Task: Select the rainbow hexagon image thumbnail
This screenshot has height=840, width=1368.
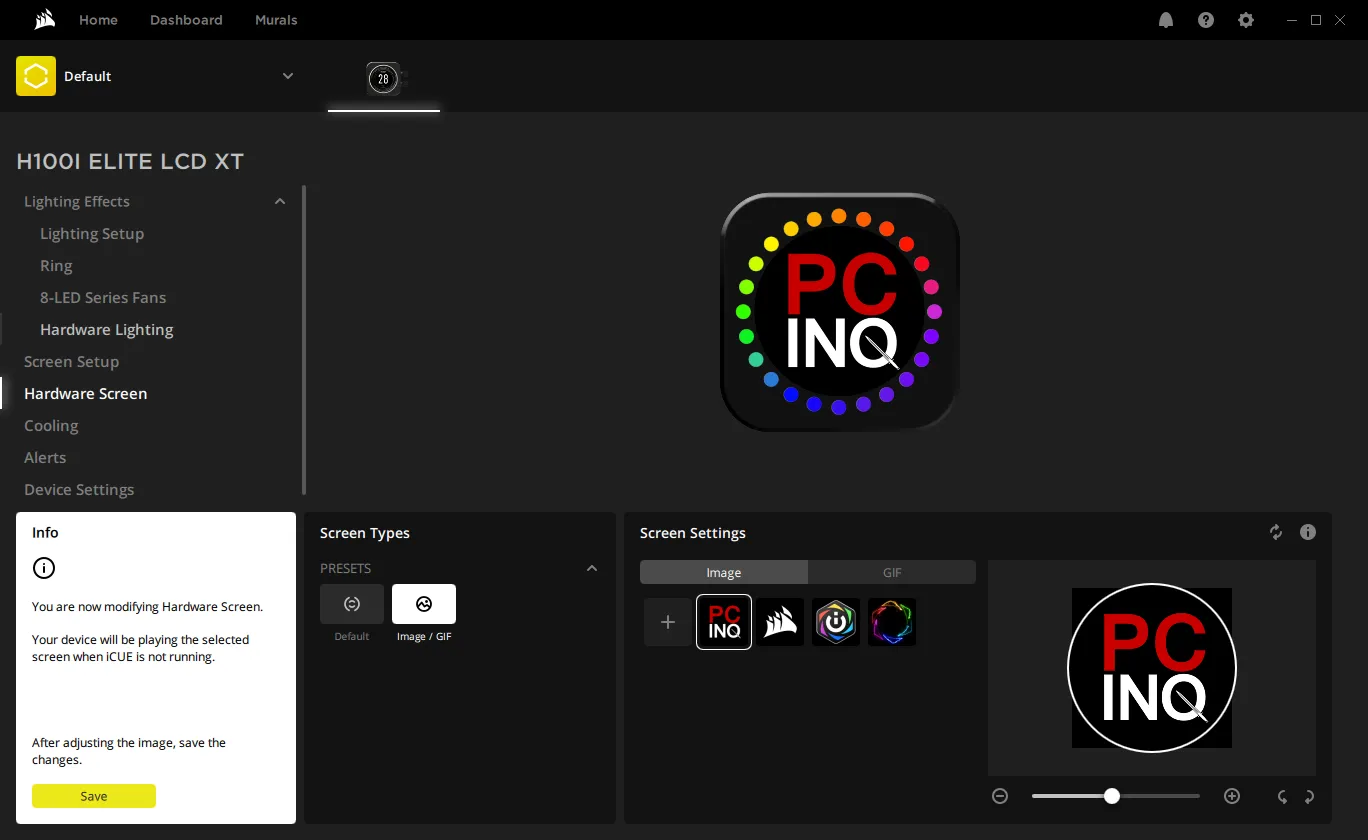Action: click(892, 622)
